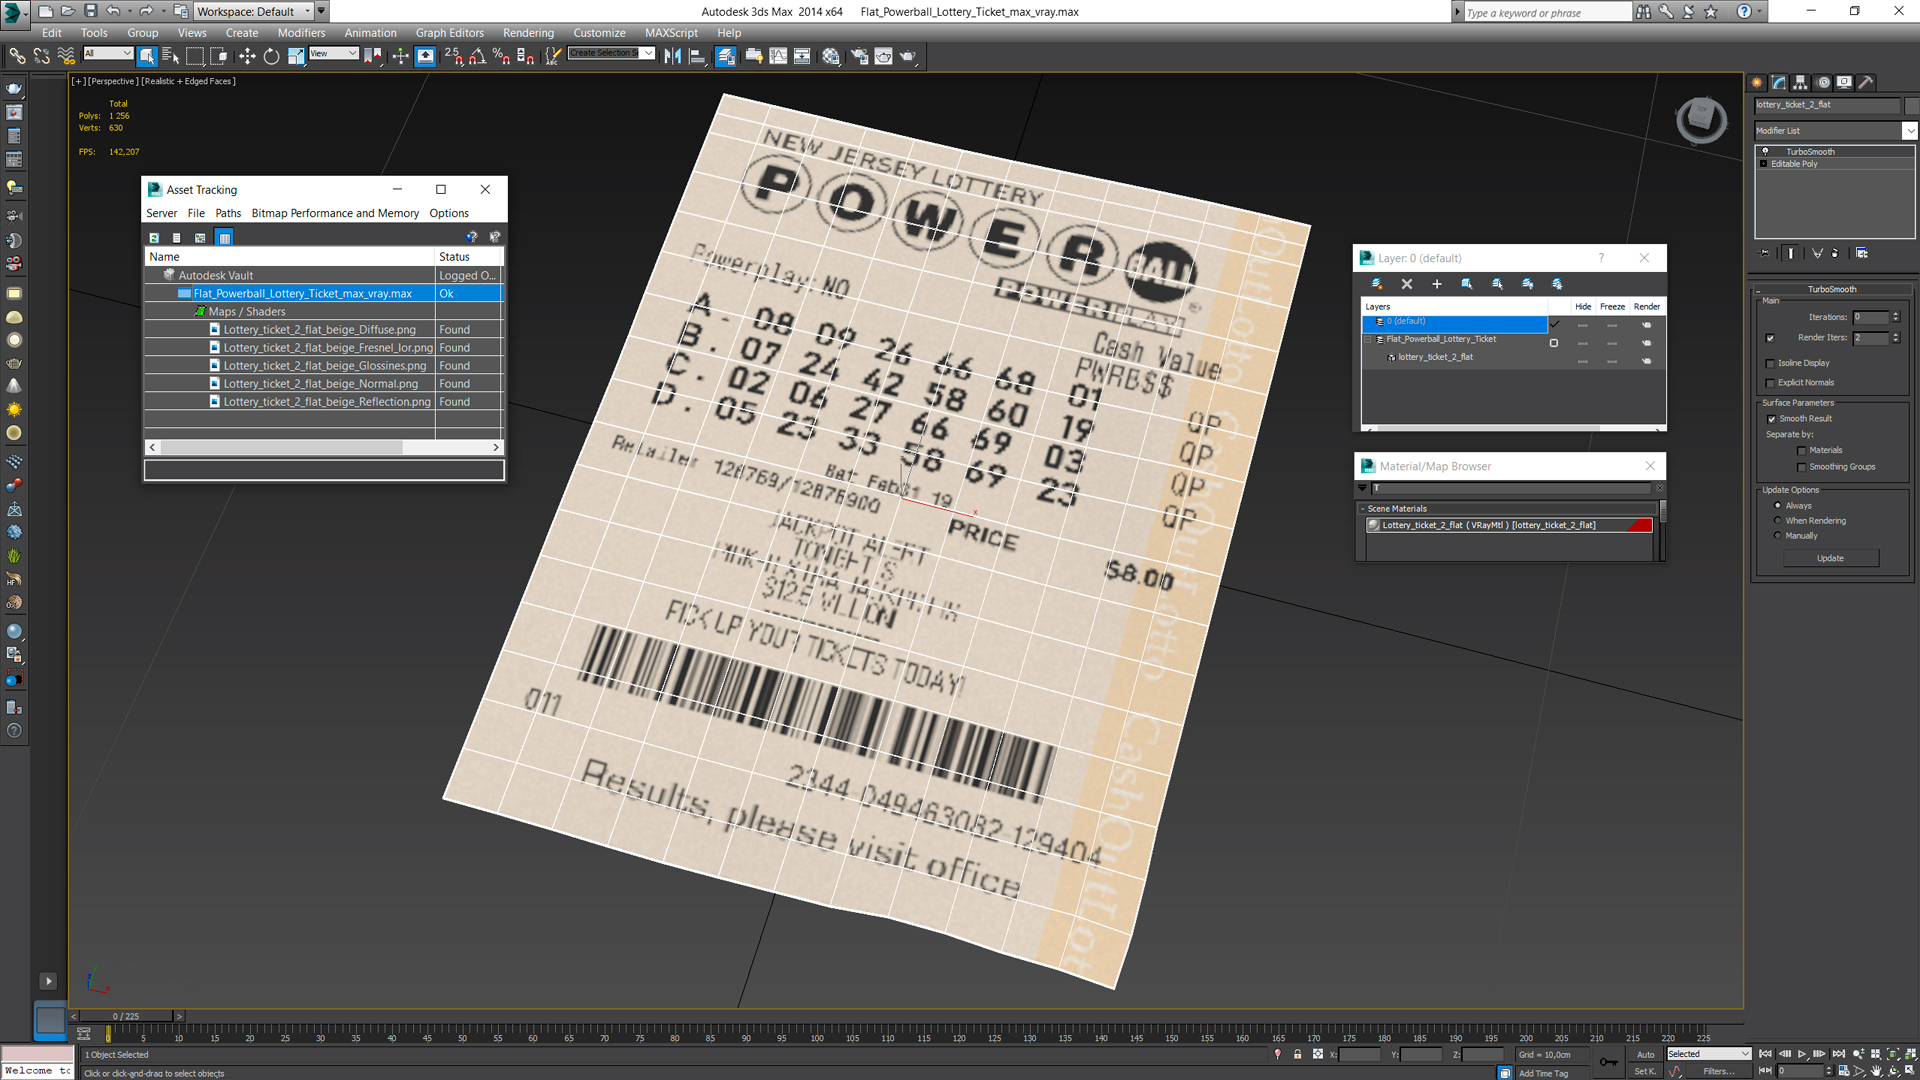
Task: Click the Update button in TurboSmooth
Action: click(x=1830, y=558)
